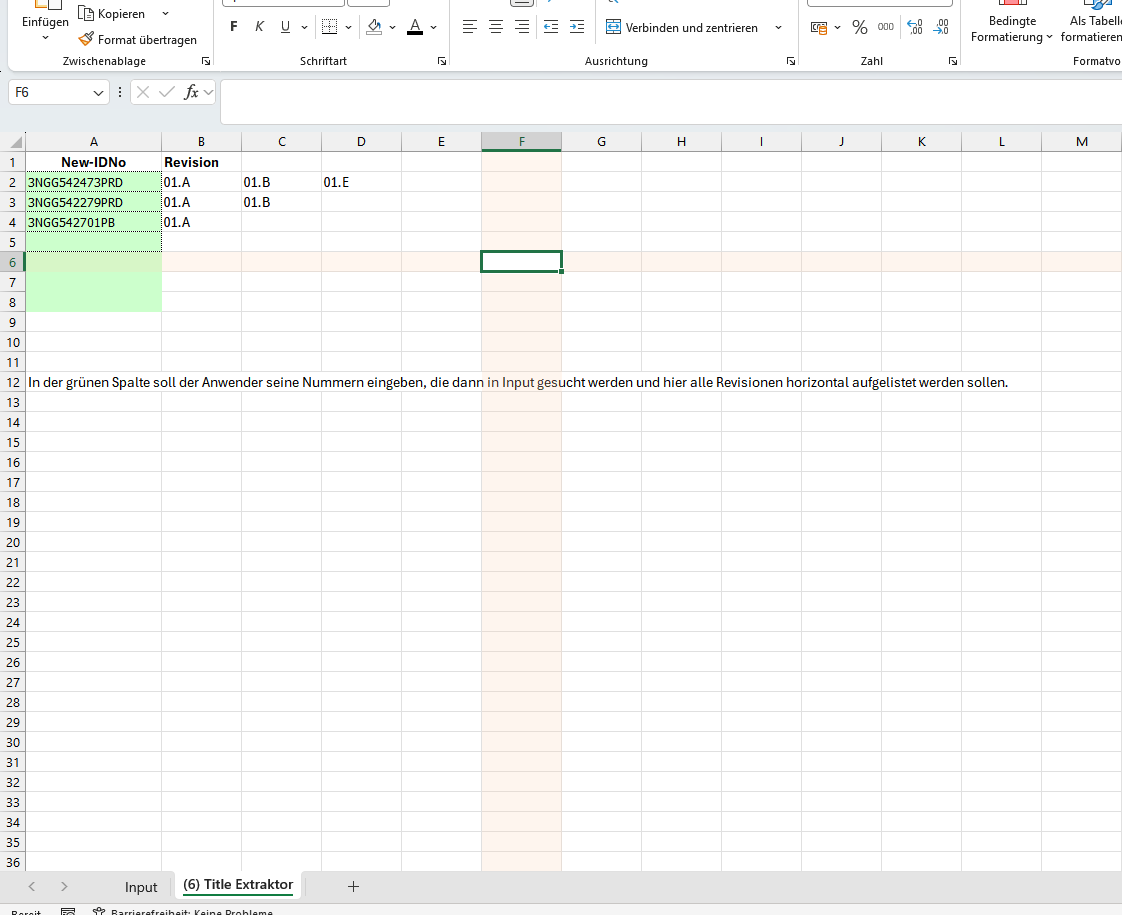1122x915 pixels.
Task: Open the Name Box dropdown showing F6
Action: click(98, 93)
